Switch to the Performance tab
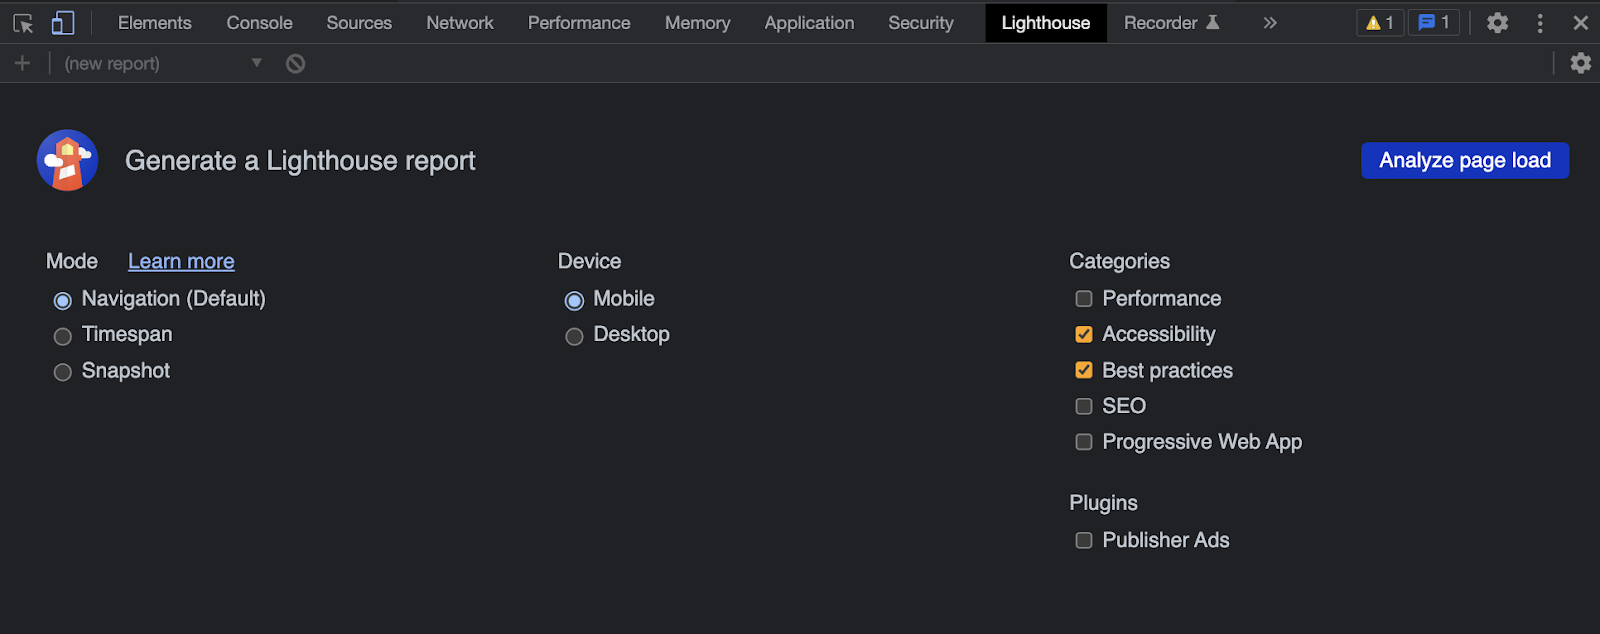 tap(579, 22)
